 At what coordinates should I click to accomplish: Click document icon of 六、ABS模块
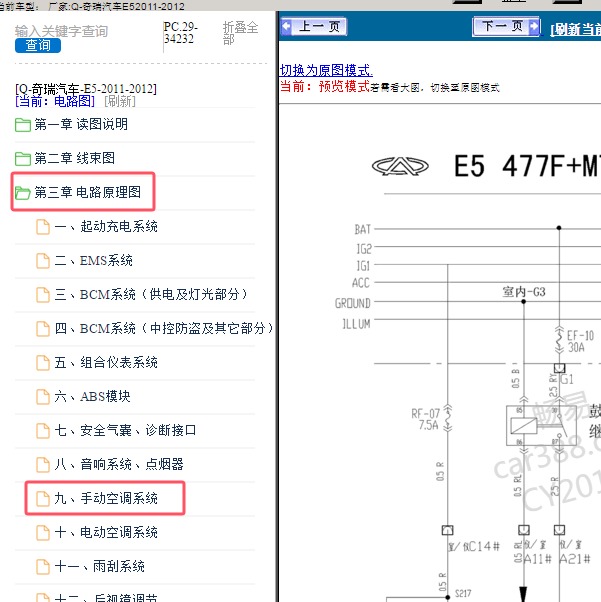point(43,396)
